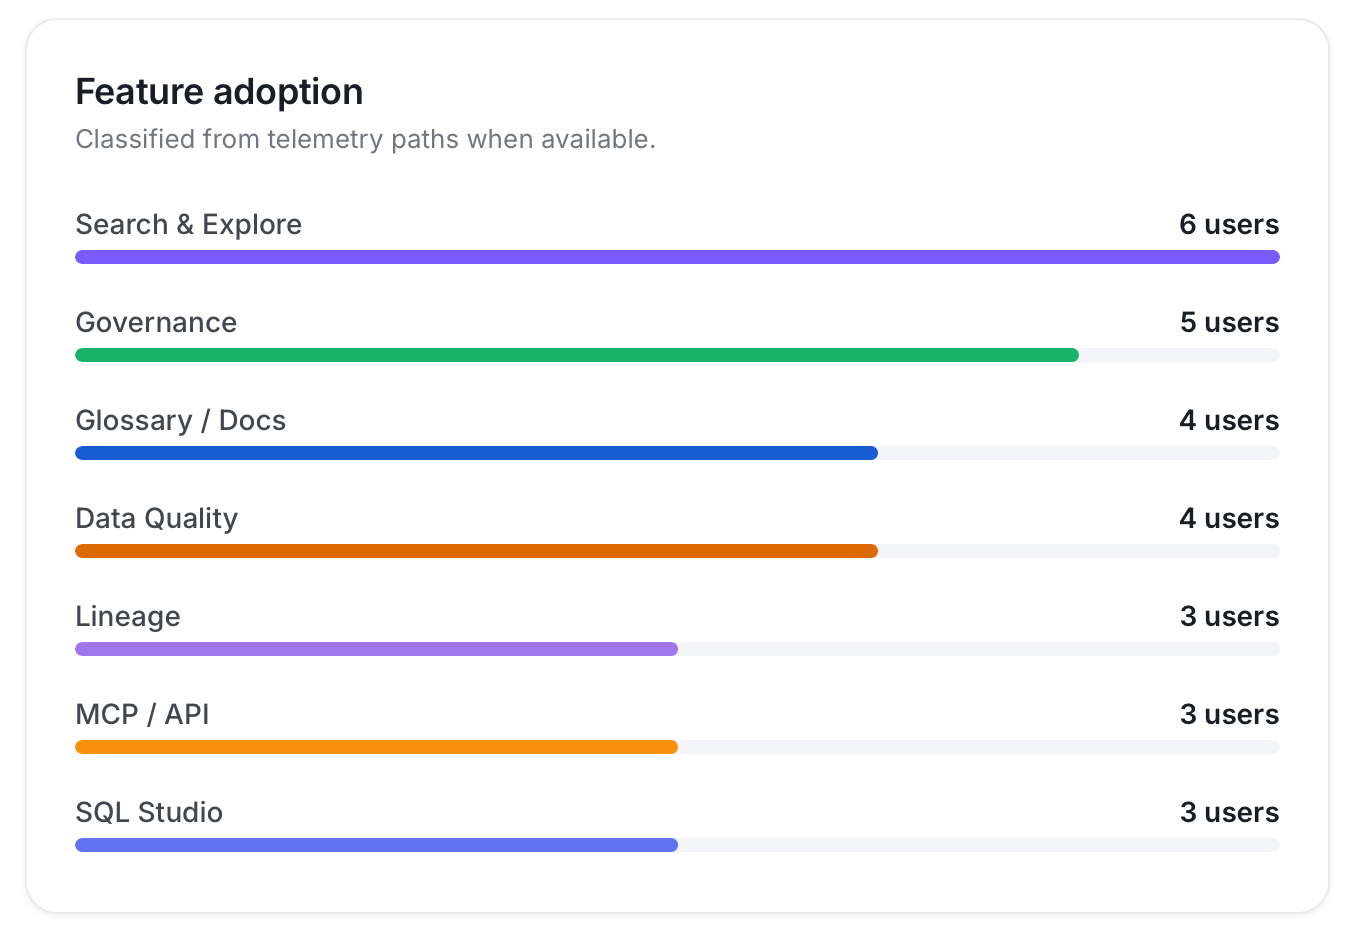
Task: Click the "4 users" count for Glossary / Docs
Action: pyautogui.click(x=1229, y=420)
